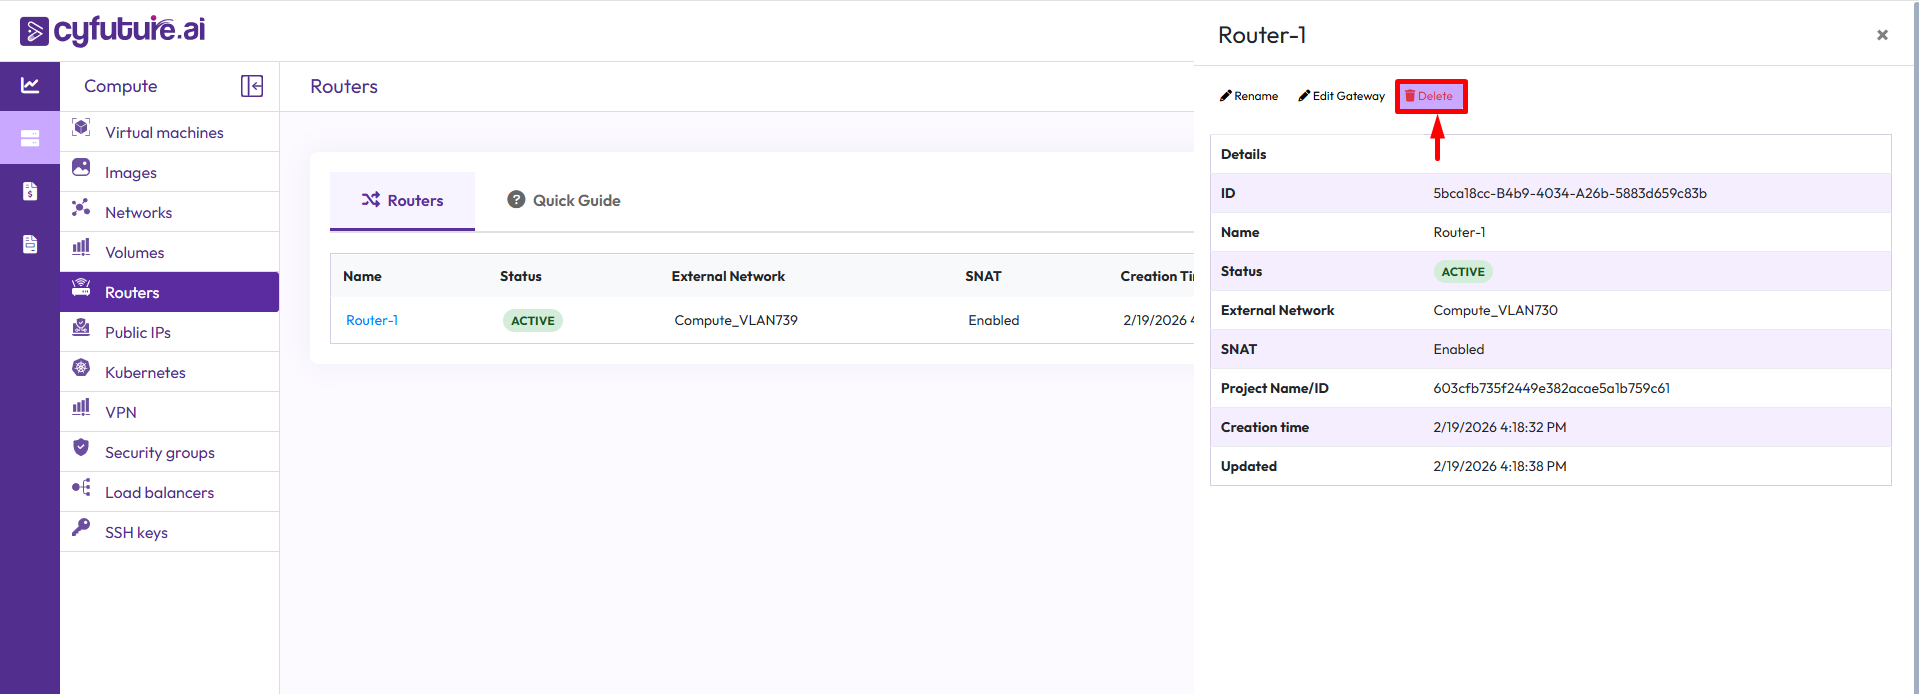The height and width of the screenshot is (694, 1919).
Task: Select the Routers tab
Action: [402, 200]
